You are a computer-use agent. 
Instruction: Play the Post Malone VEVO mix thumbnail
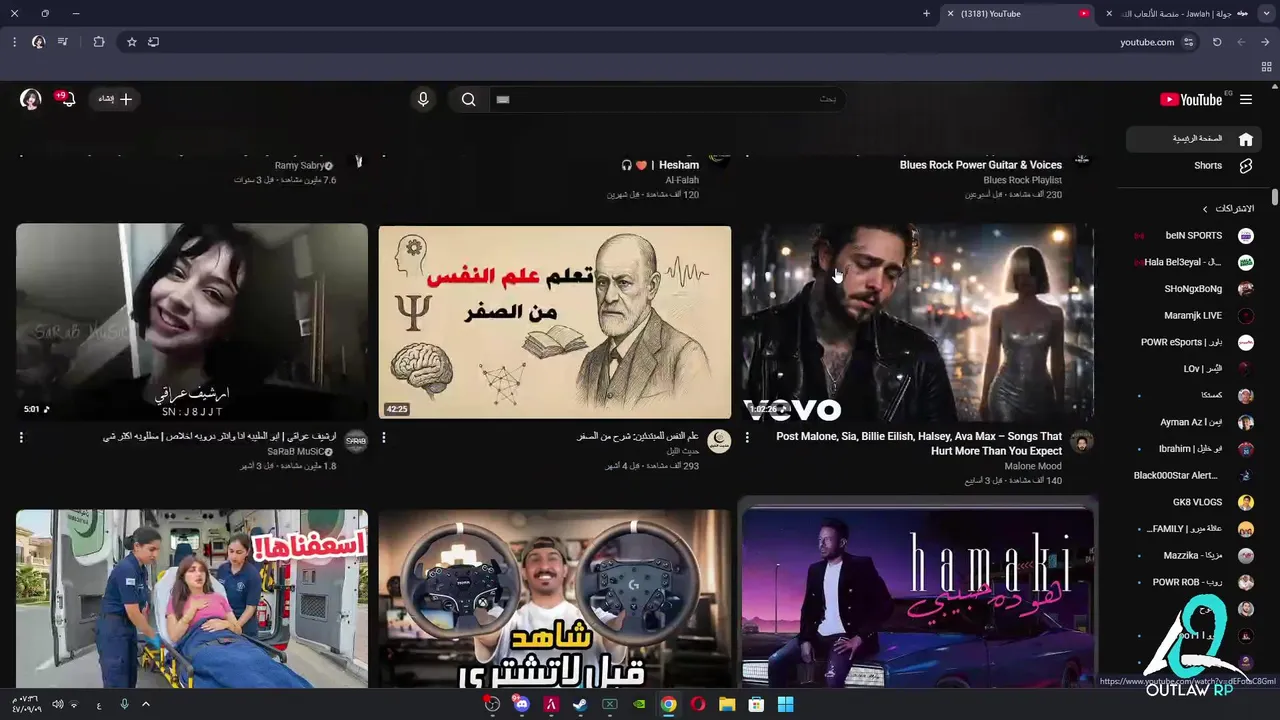pyautogui.click(x=917, y=322)
